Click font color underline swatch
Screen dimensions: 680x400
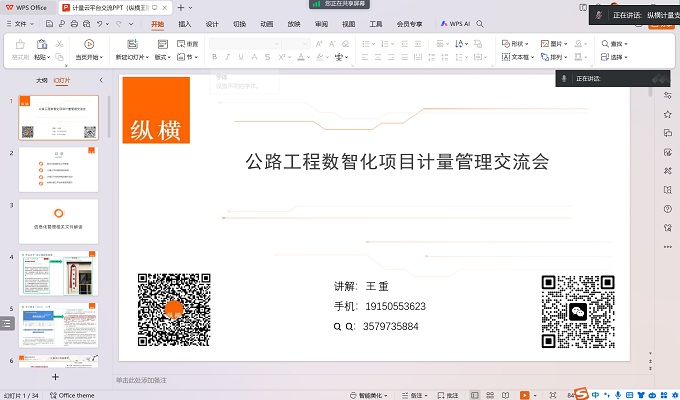301,57
